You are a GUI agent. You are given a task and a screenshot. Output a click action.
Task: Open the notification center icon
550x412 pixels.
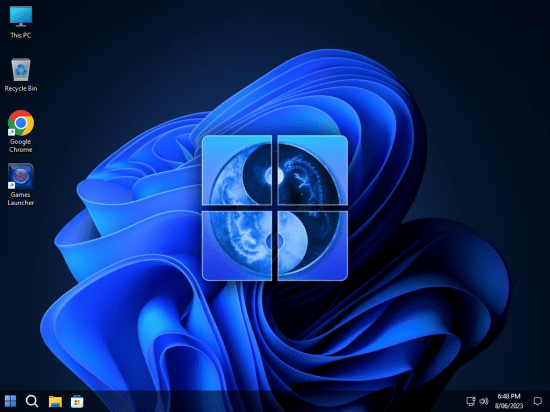(537, 401)
